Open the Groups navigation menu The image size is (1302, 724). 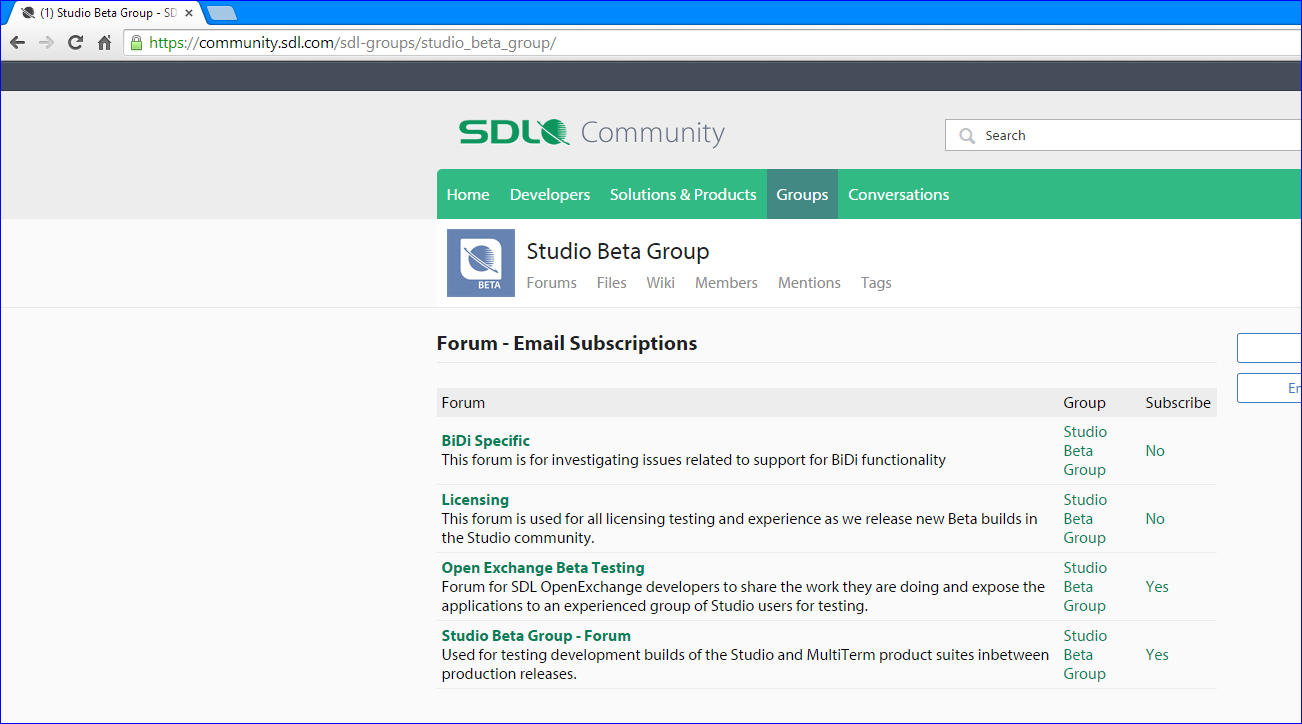click(802, 195)
